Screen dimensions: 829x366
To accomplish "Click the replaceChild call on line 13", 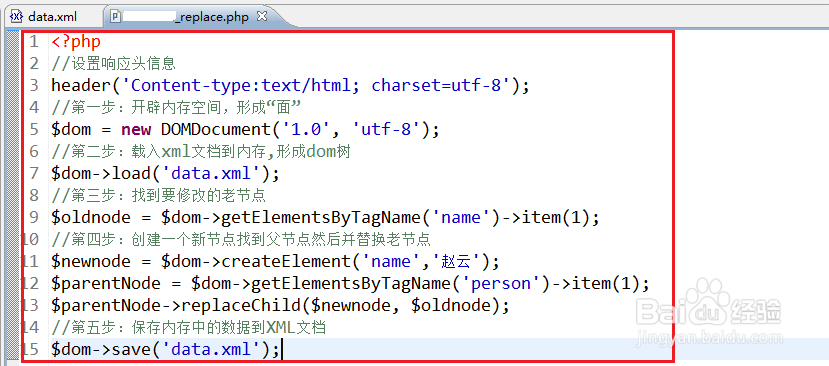I will [x=280, y=306].
